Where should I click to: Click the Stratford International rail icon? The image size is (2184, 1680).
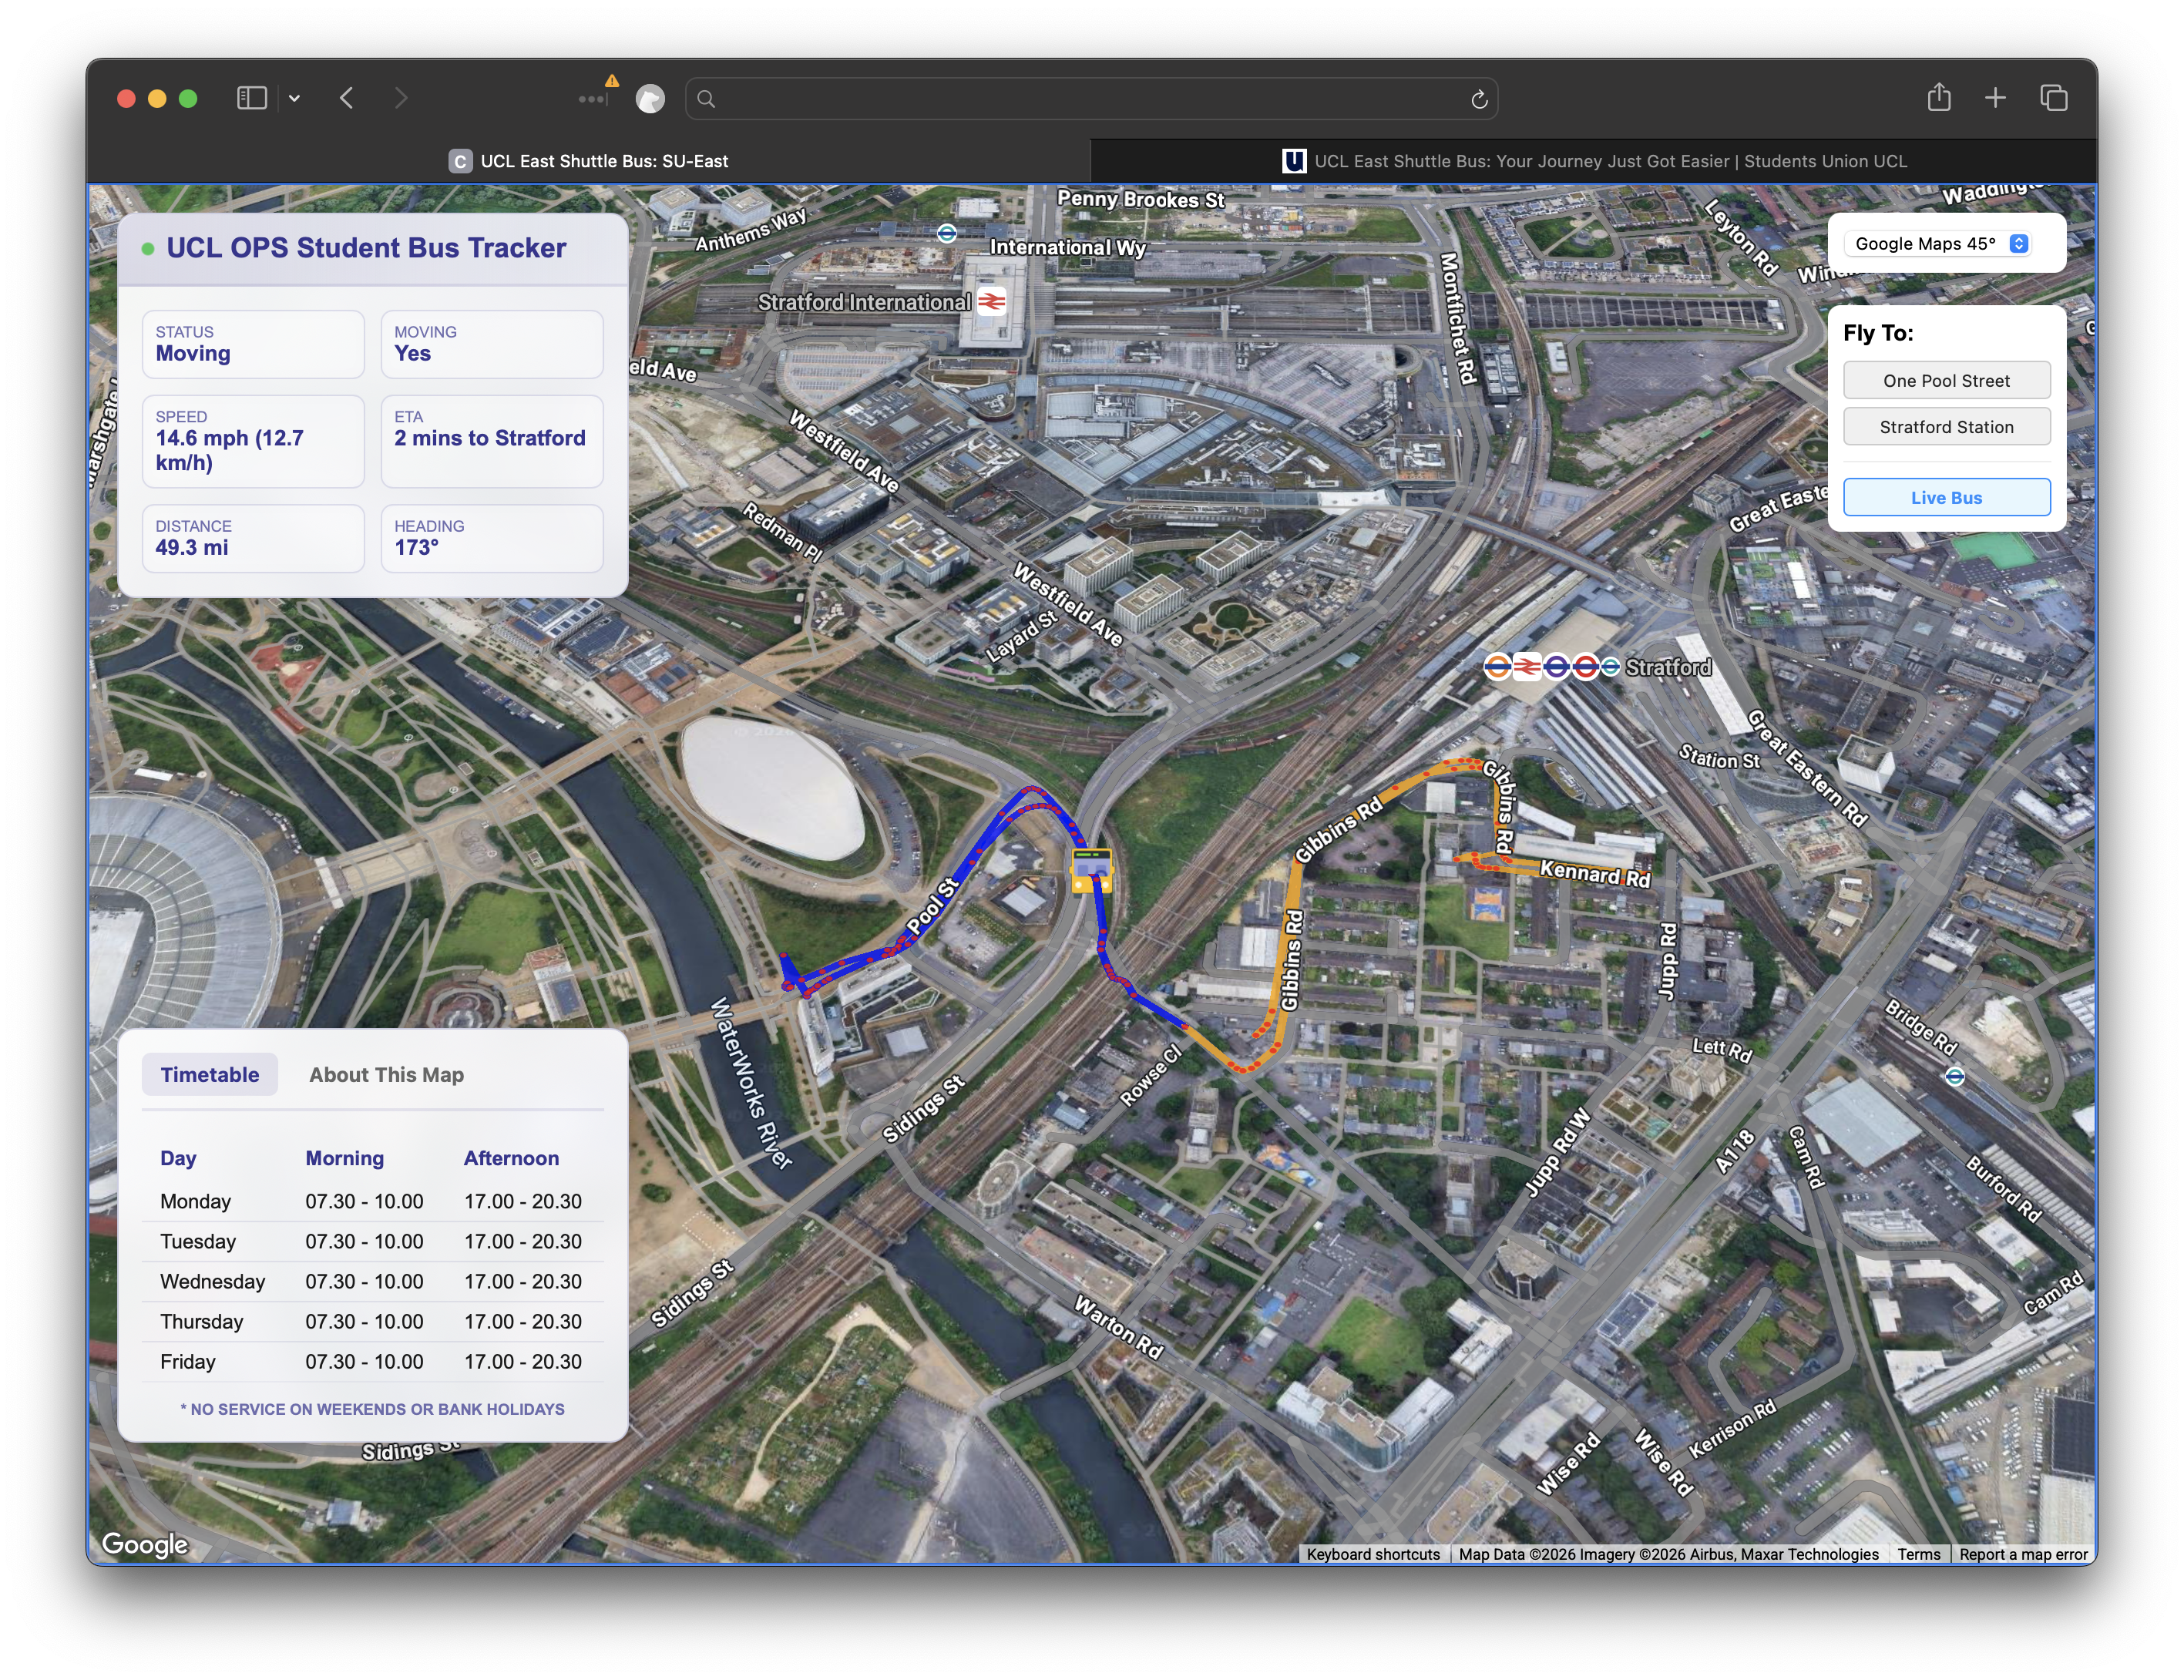[991, 301]
